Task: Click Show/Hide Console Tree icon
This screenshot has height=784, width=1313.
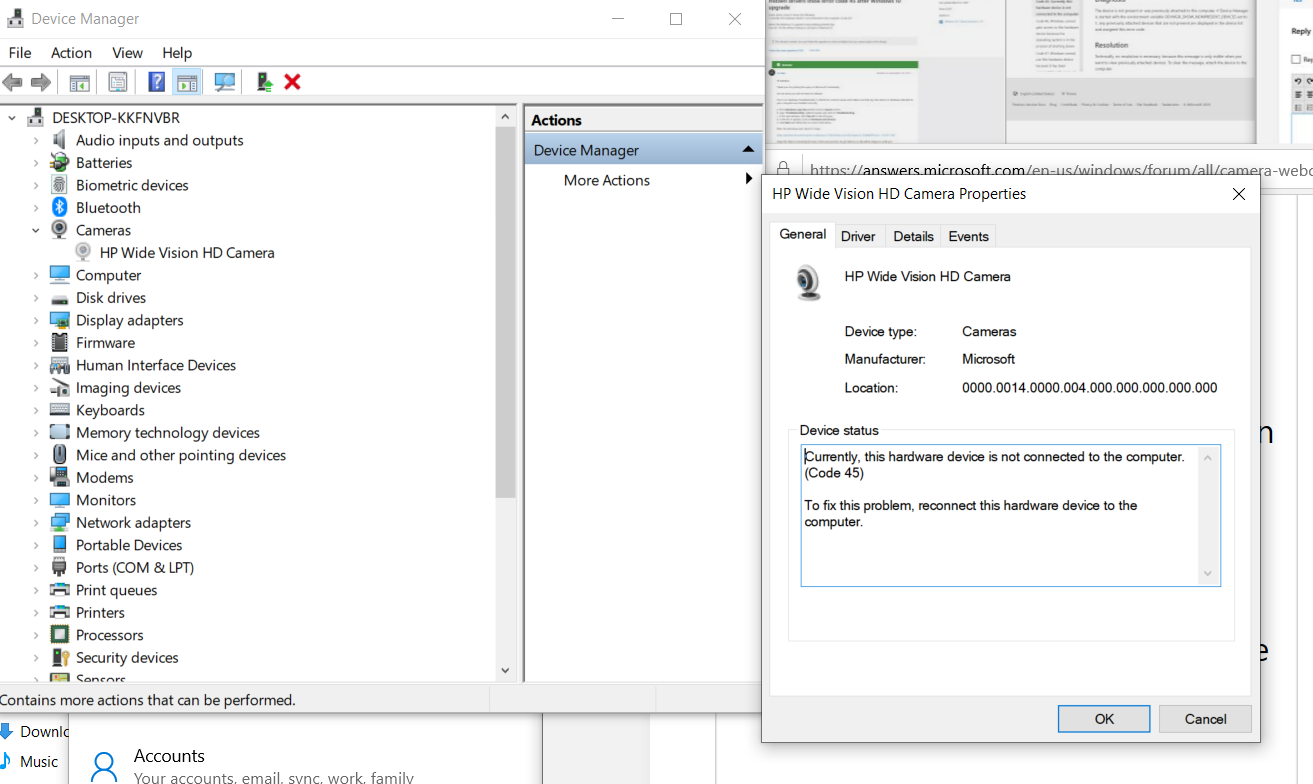Action: pyautogui.click(x=79, y=82)
